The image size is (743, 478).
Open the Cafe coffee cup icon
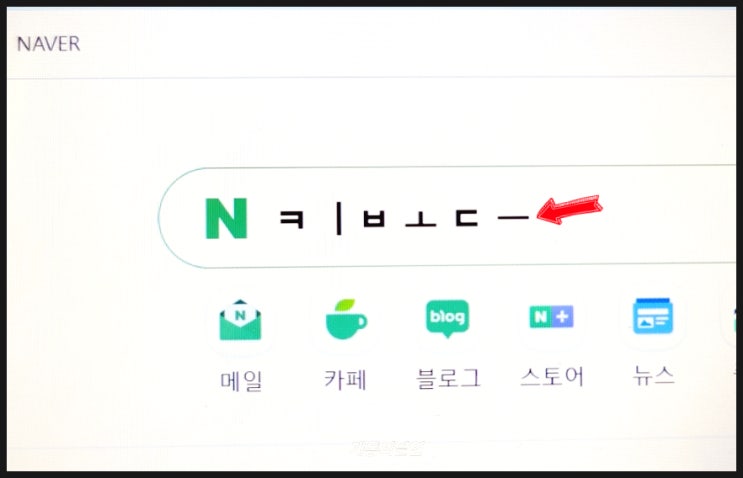[346, 319]
